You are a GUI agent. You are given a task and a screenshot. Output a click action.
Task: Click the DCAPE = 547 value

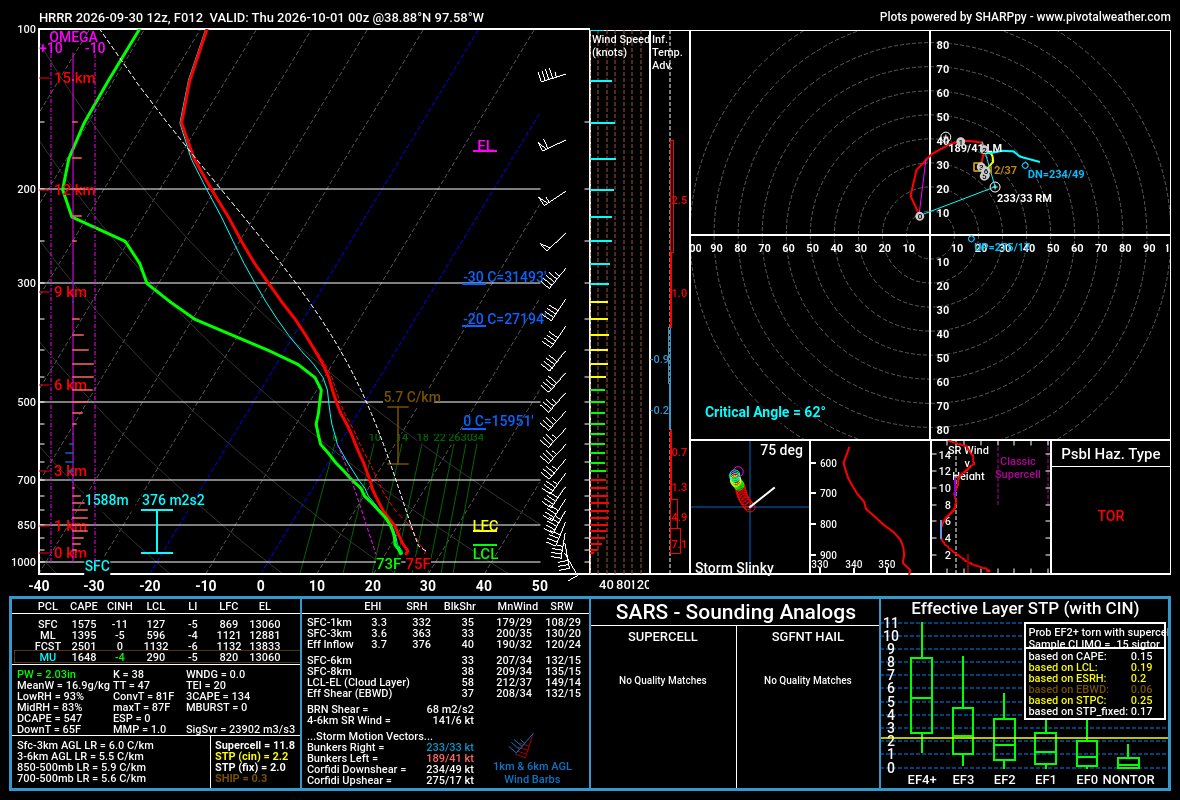[50, 718]
